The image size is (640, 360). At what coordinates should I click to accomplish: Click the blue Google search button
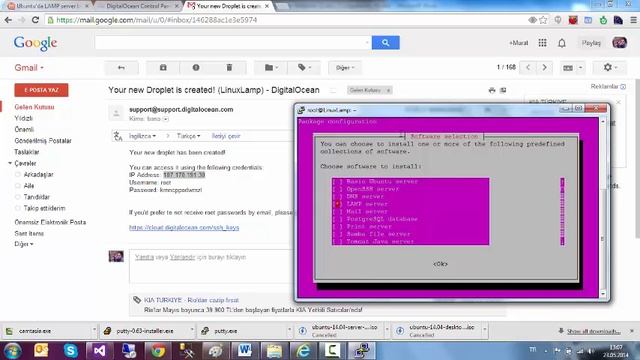(x=385, y=42)
